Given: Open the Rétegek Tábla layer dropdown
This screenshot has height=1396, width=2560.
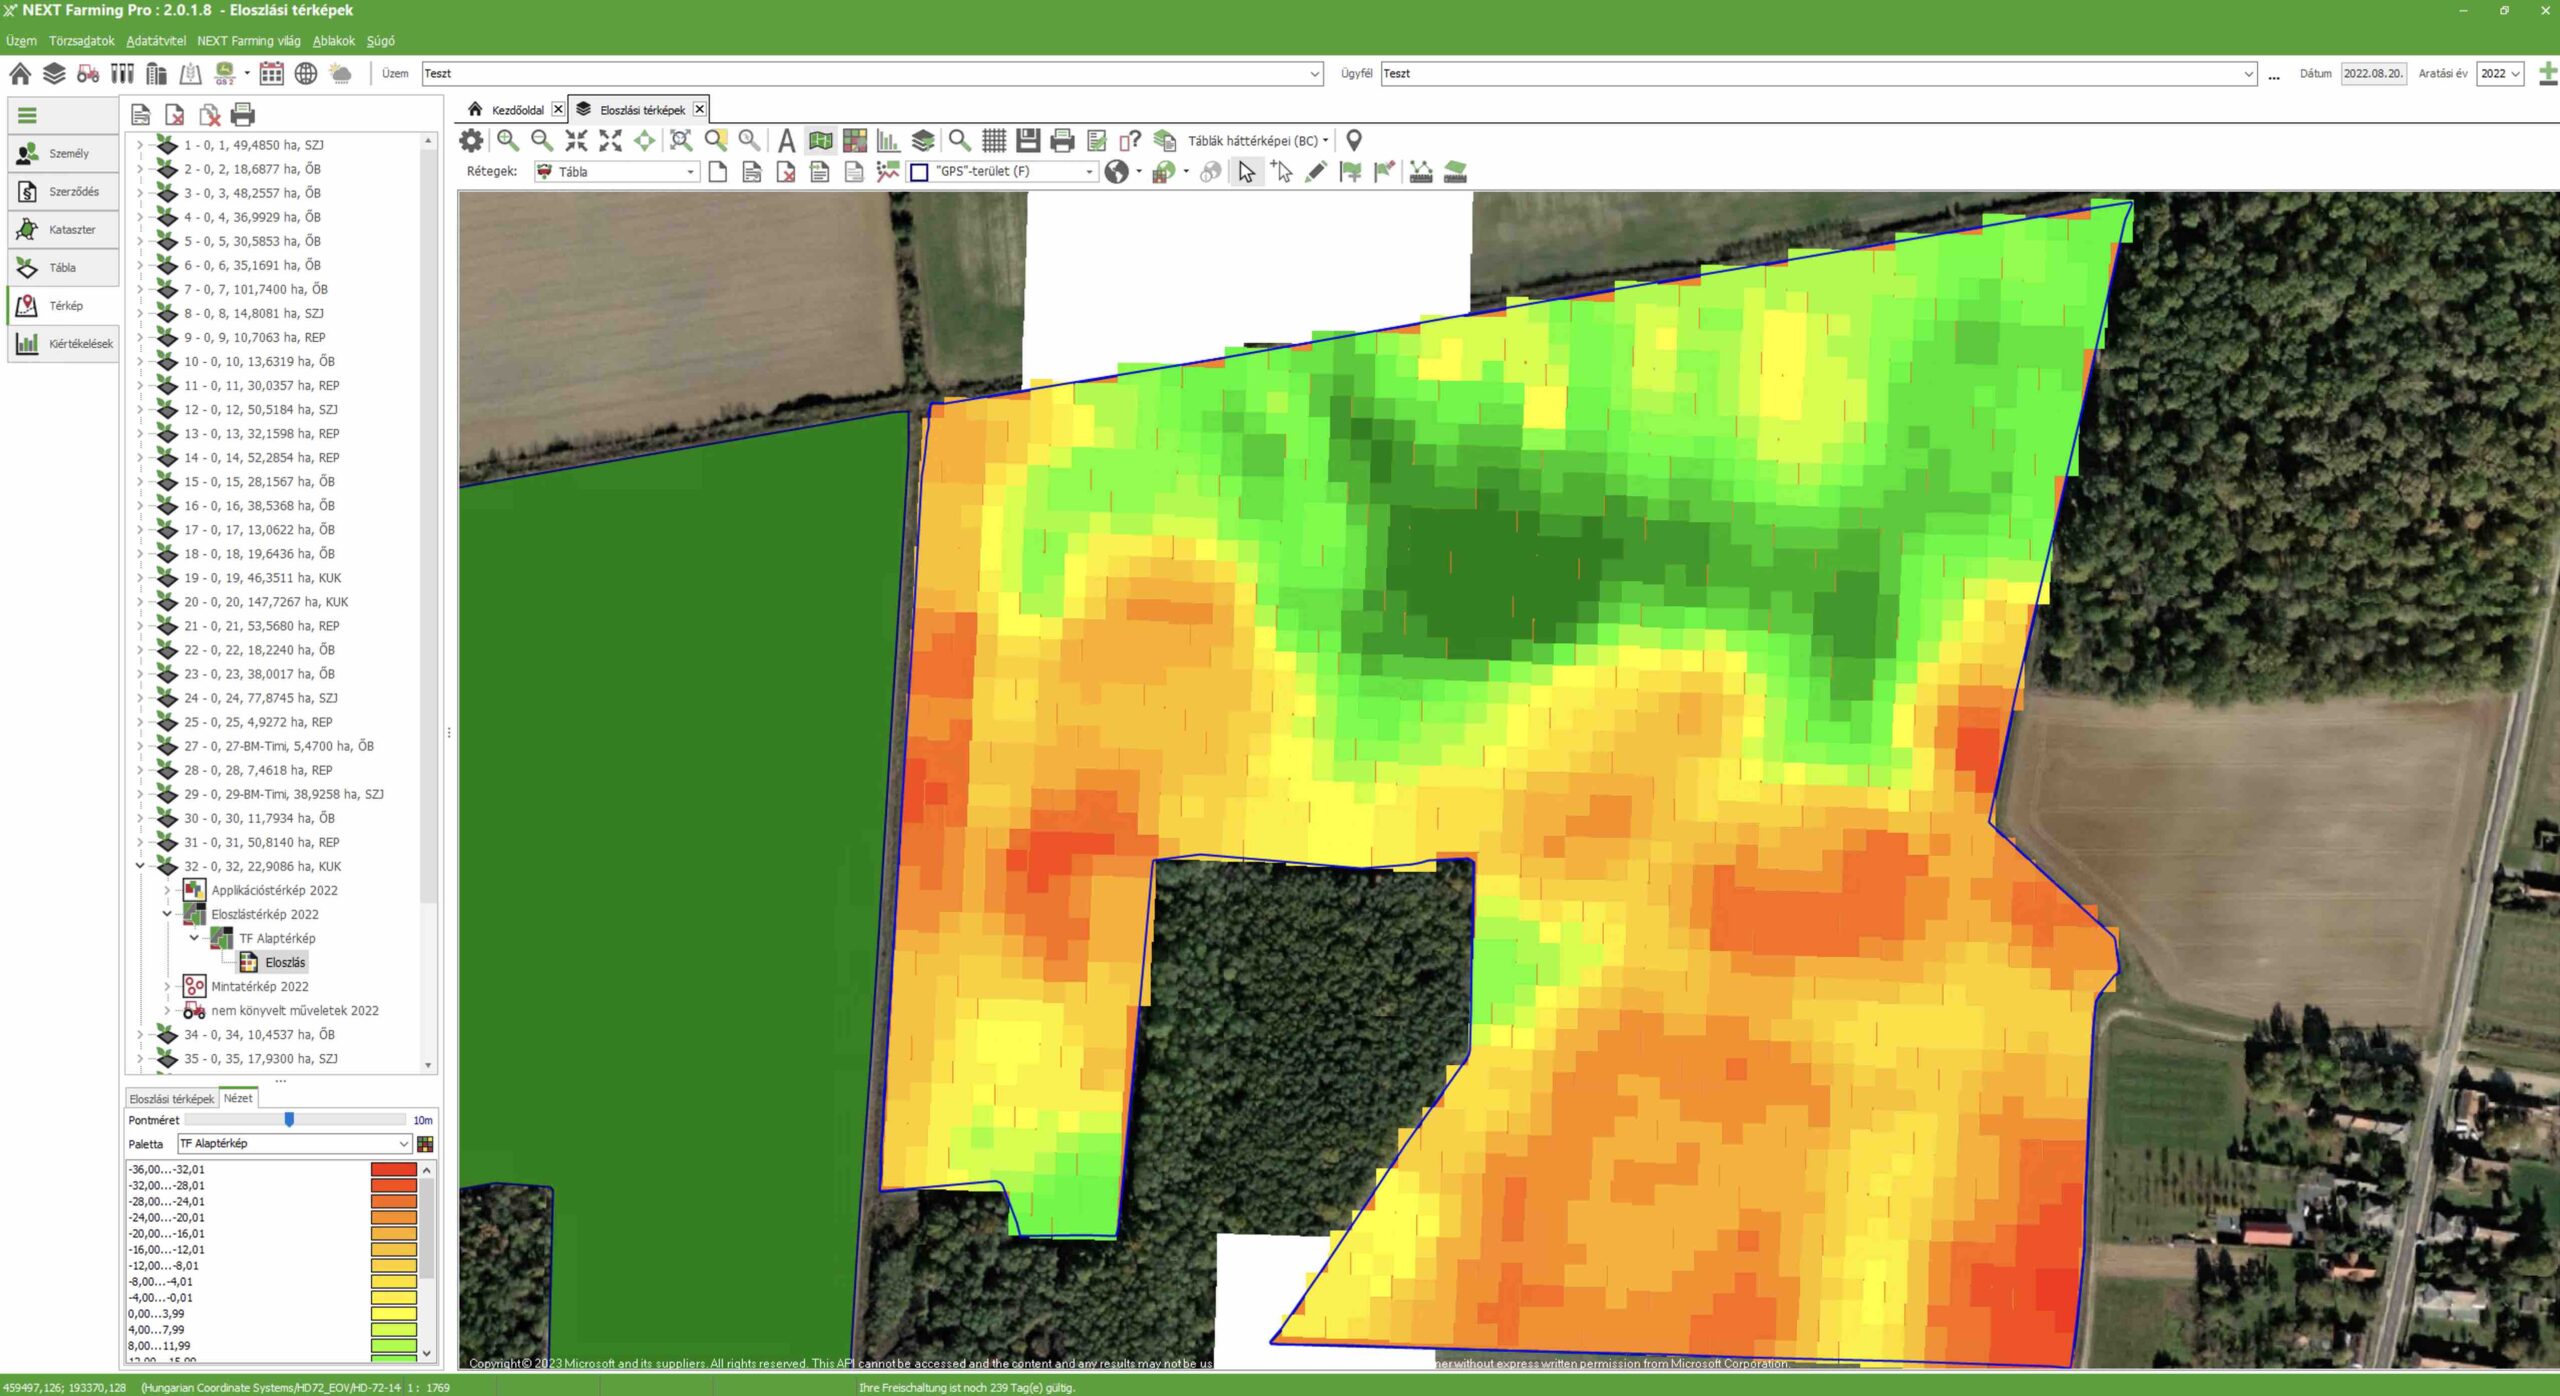Looking at the screenshot, I should click(x=616, y=172).
